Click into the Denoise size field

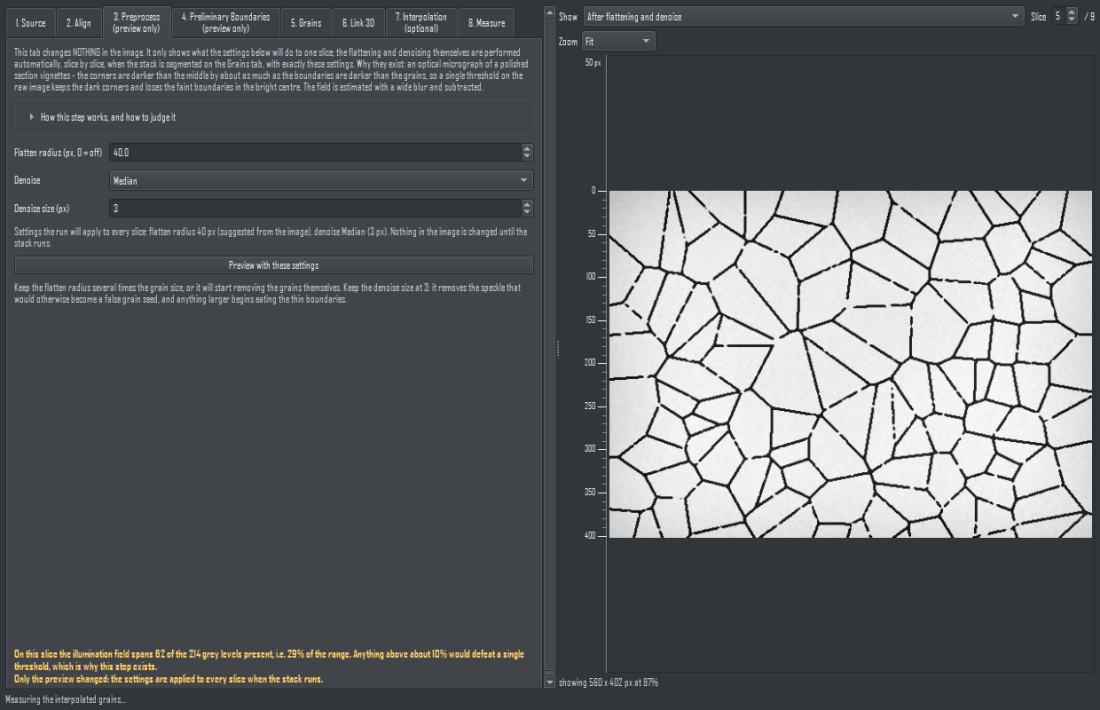point(316,208)
